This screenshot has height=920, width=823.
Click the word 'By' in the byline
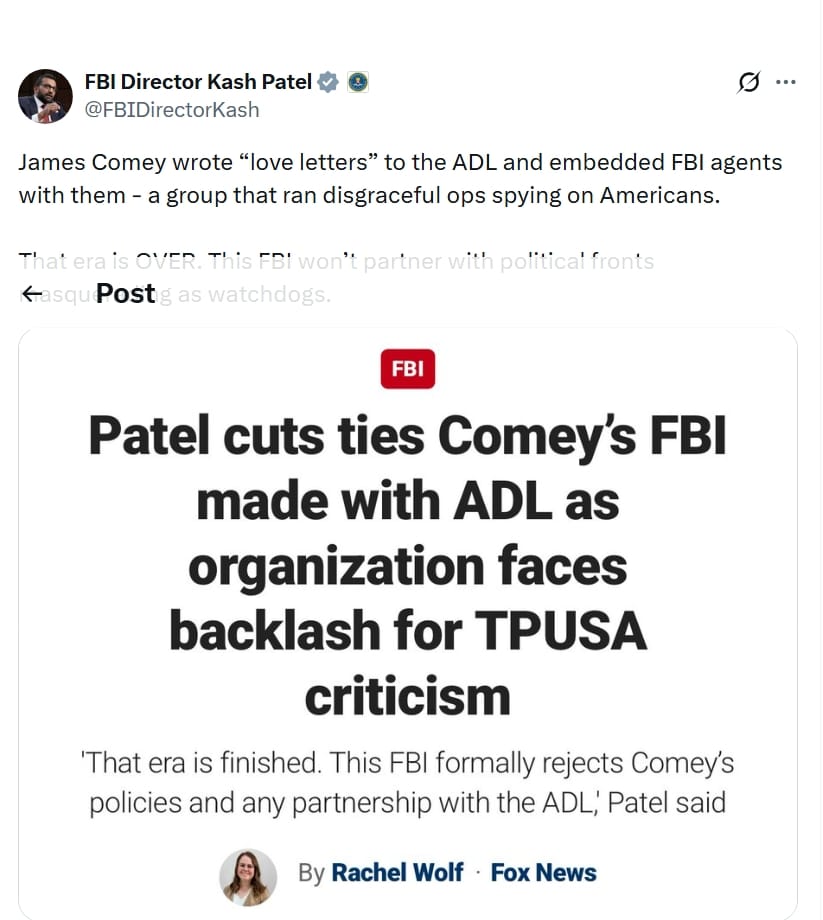(x=311, y=873)
